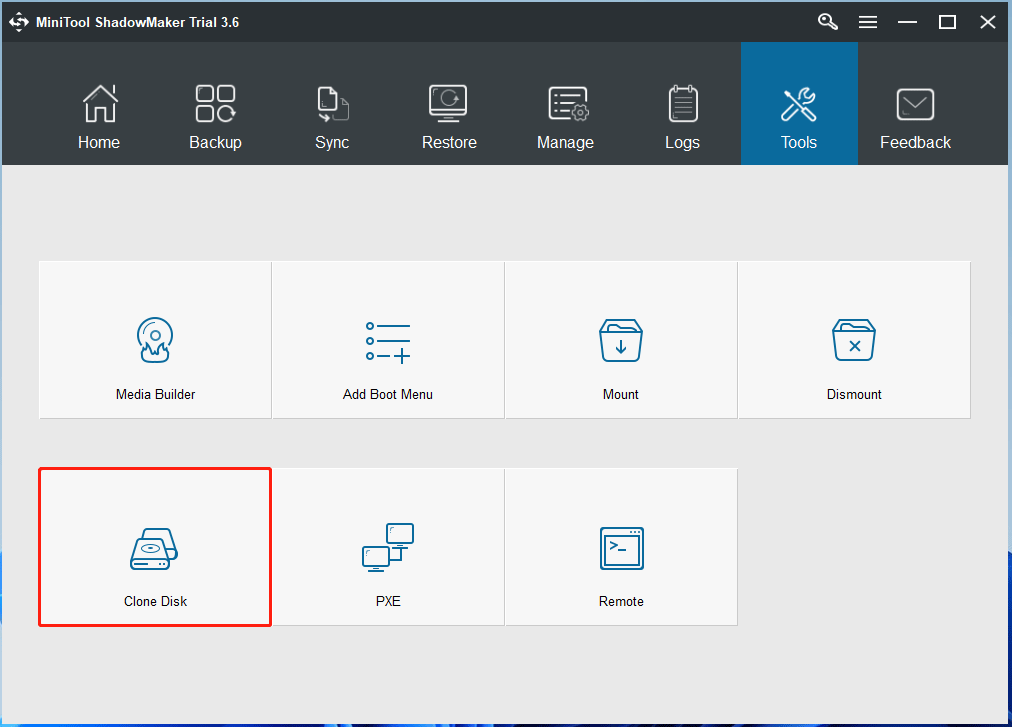Start the Clone Disk tool
1012x727 pixels.
click(x=155, y=547)
